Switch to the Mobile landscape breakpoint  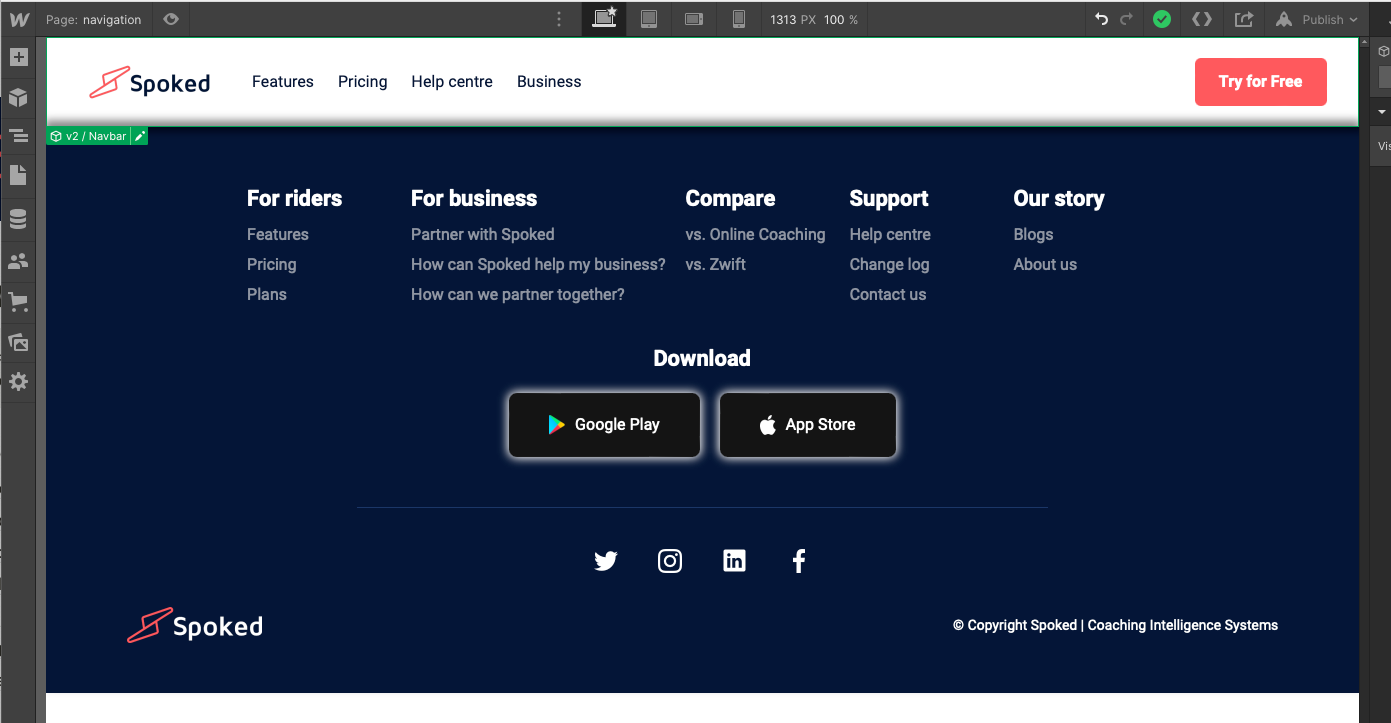[x=694, y=19]
